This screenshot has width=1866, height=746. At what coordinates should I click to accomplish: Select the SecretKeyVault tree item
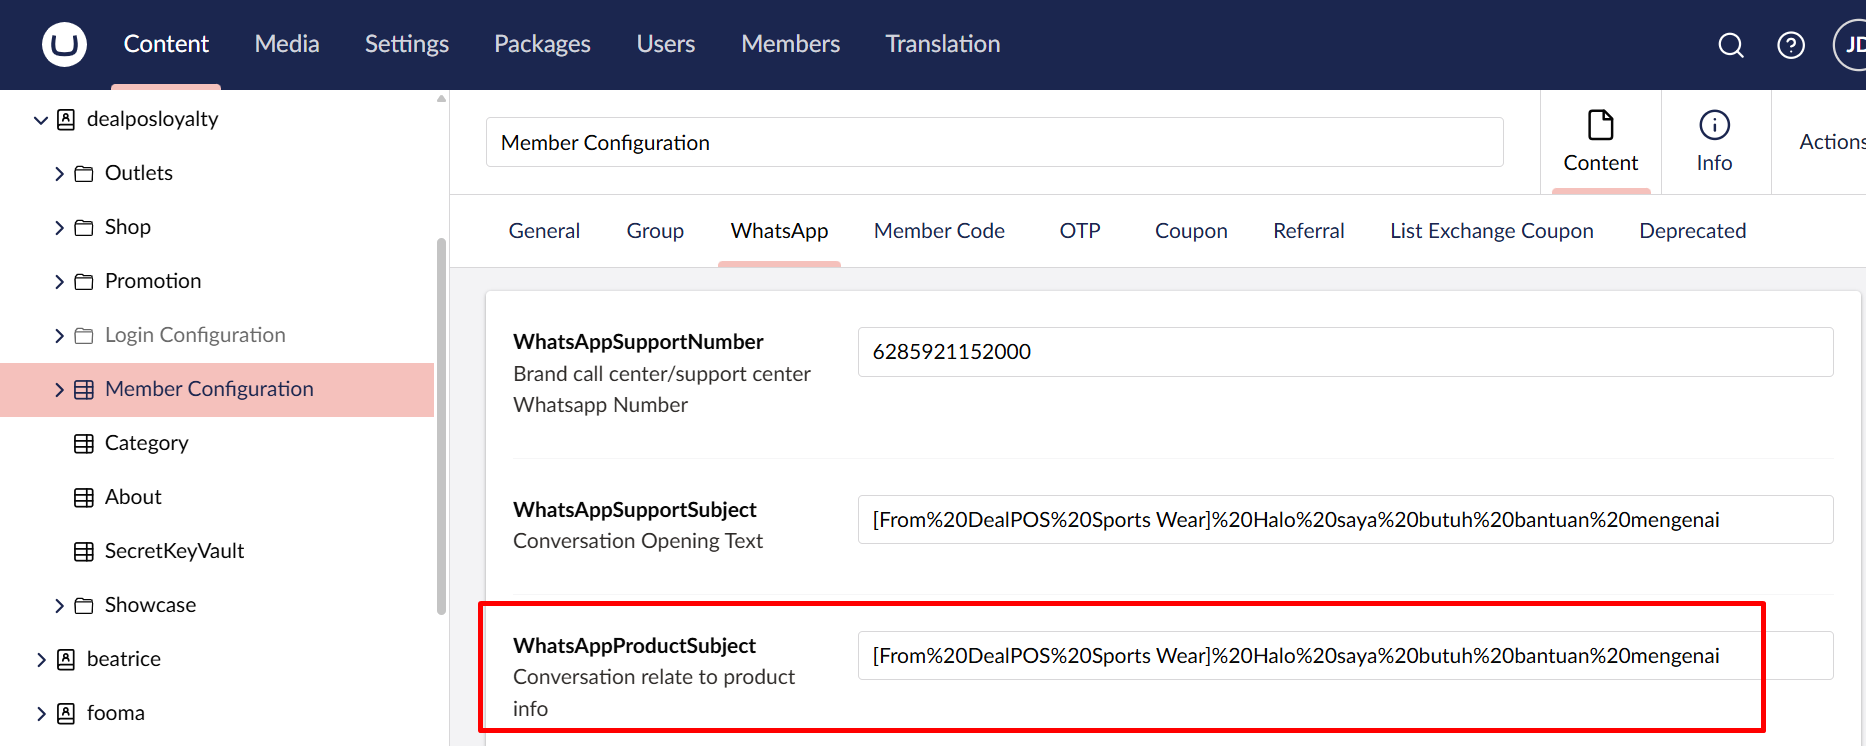[174, 551]
